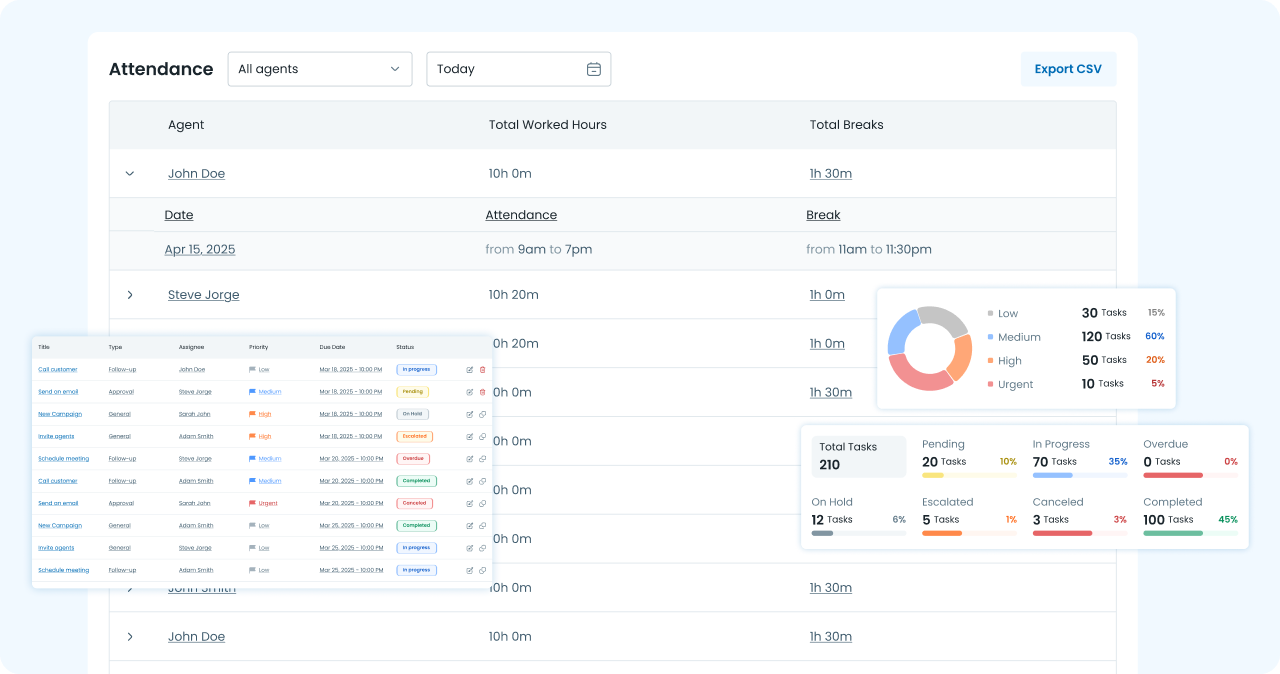Viewport: 1280px width, 674px height.
Task: Open the All agents dropdown
Action: [x=320, y=69]
